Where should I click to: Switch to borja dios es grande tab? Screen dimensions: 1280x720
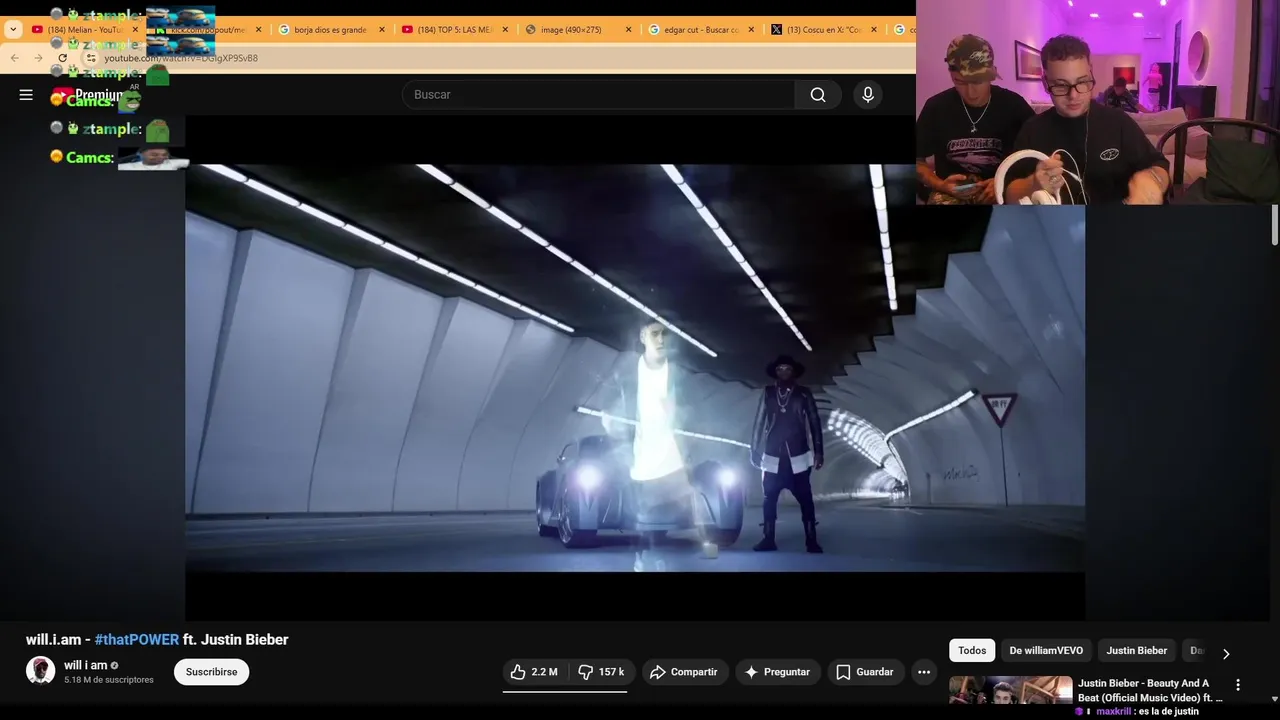330,30
